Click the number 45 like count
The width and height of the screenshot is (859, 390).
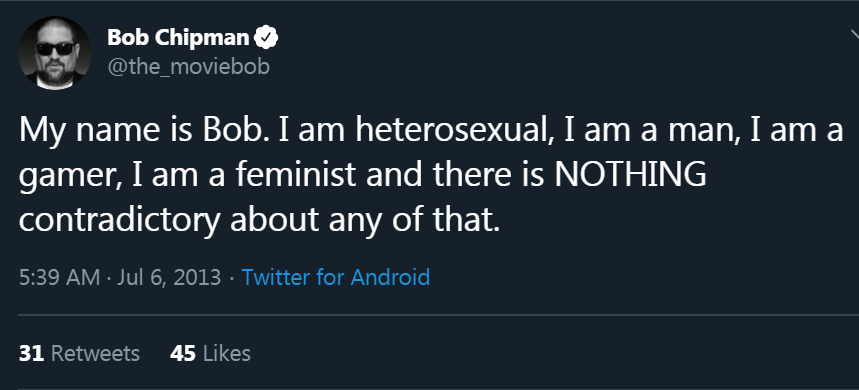pos(183,353)
